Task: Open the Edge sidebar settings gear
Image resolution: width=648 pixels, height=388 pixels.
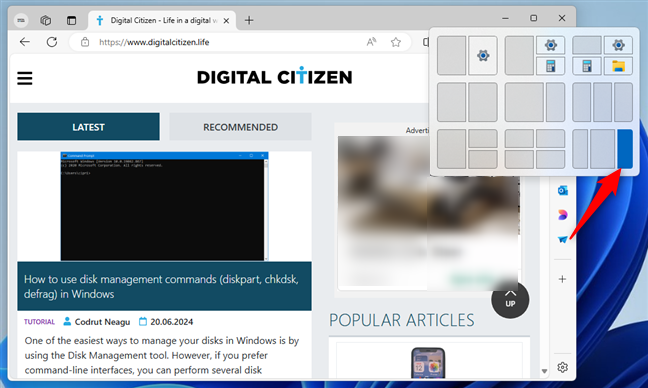Action: 562,367
